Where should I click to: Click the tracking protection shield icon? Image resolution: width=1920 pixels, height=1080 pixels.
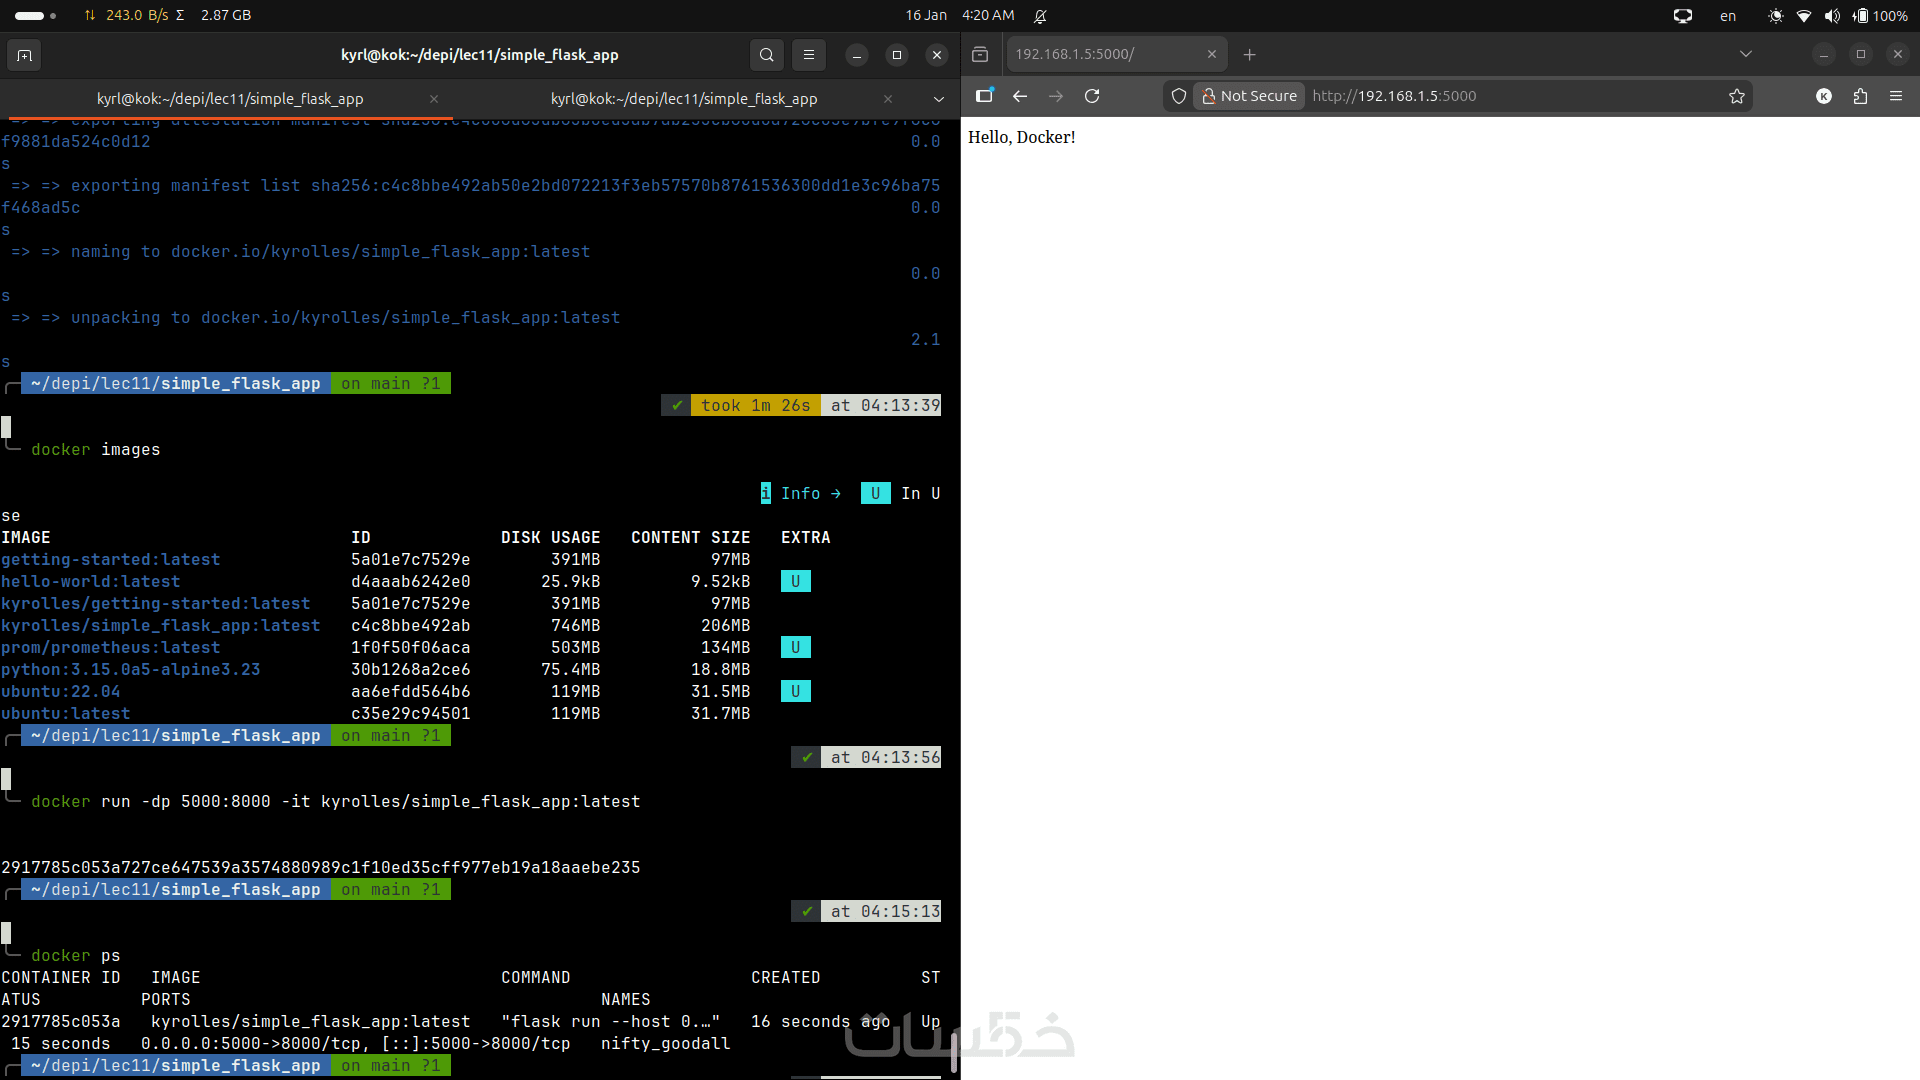[1179, 96]
